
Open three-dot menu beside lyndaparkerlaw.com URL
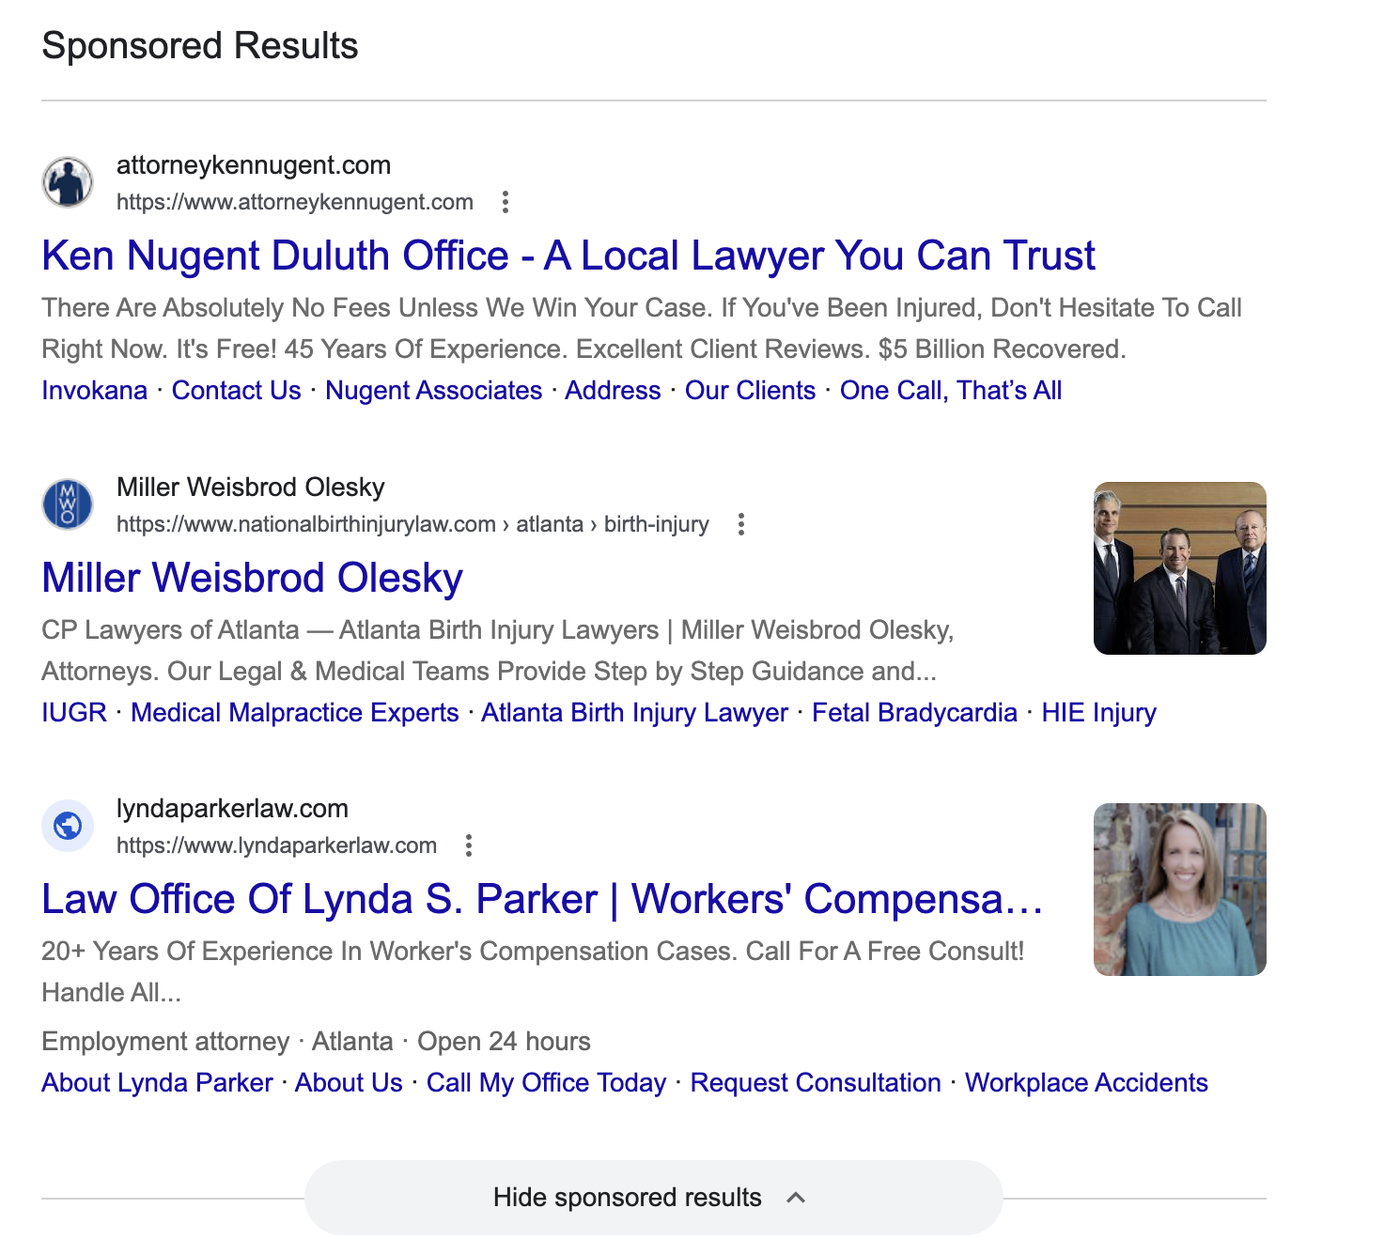pyautogui.click(x=469, y=846)
